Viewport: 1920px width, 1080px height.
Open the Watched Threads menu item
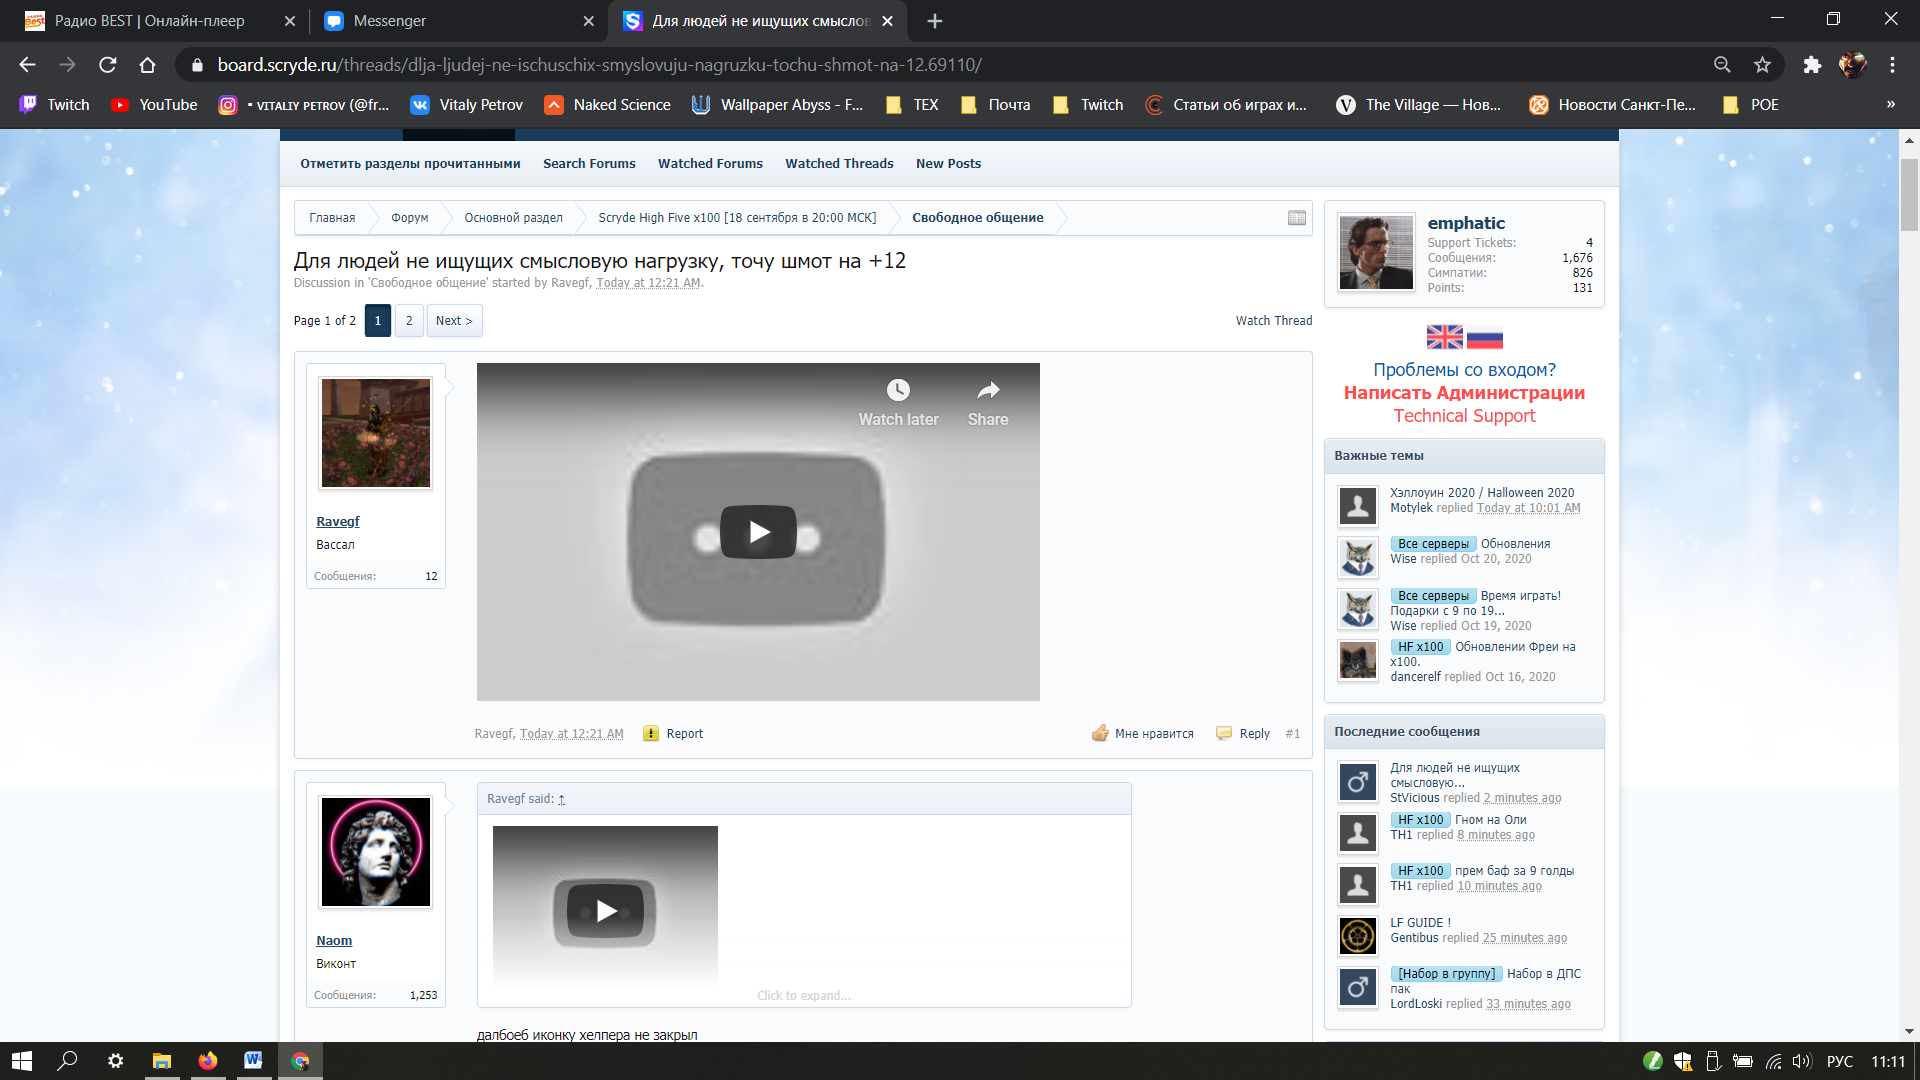click(x=839, y=163)
